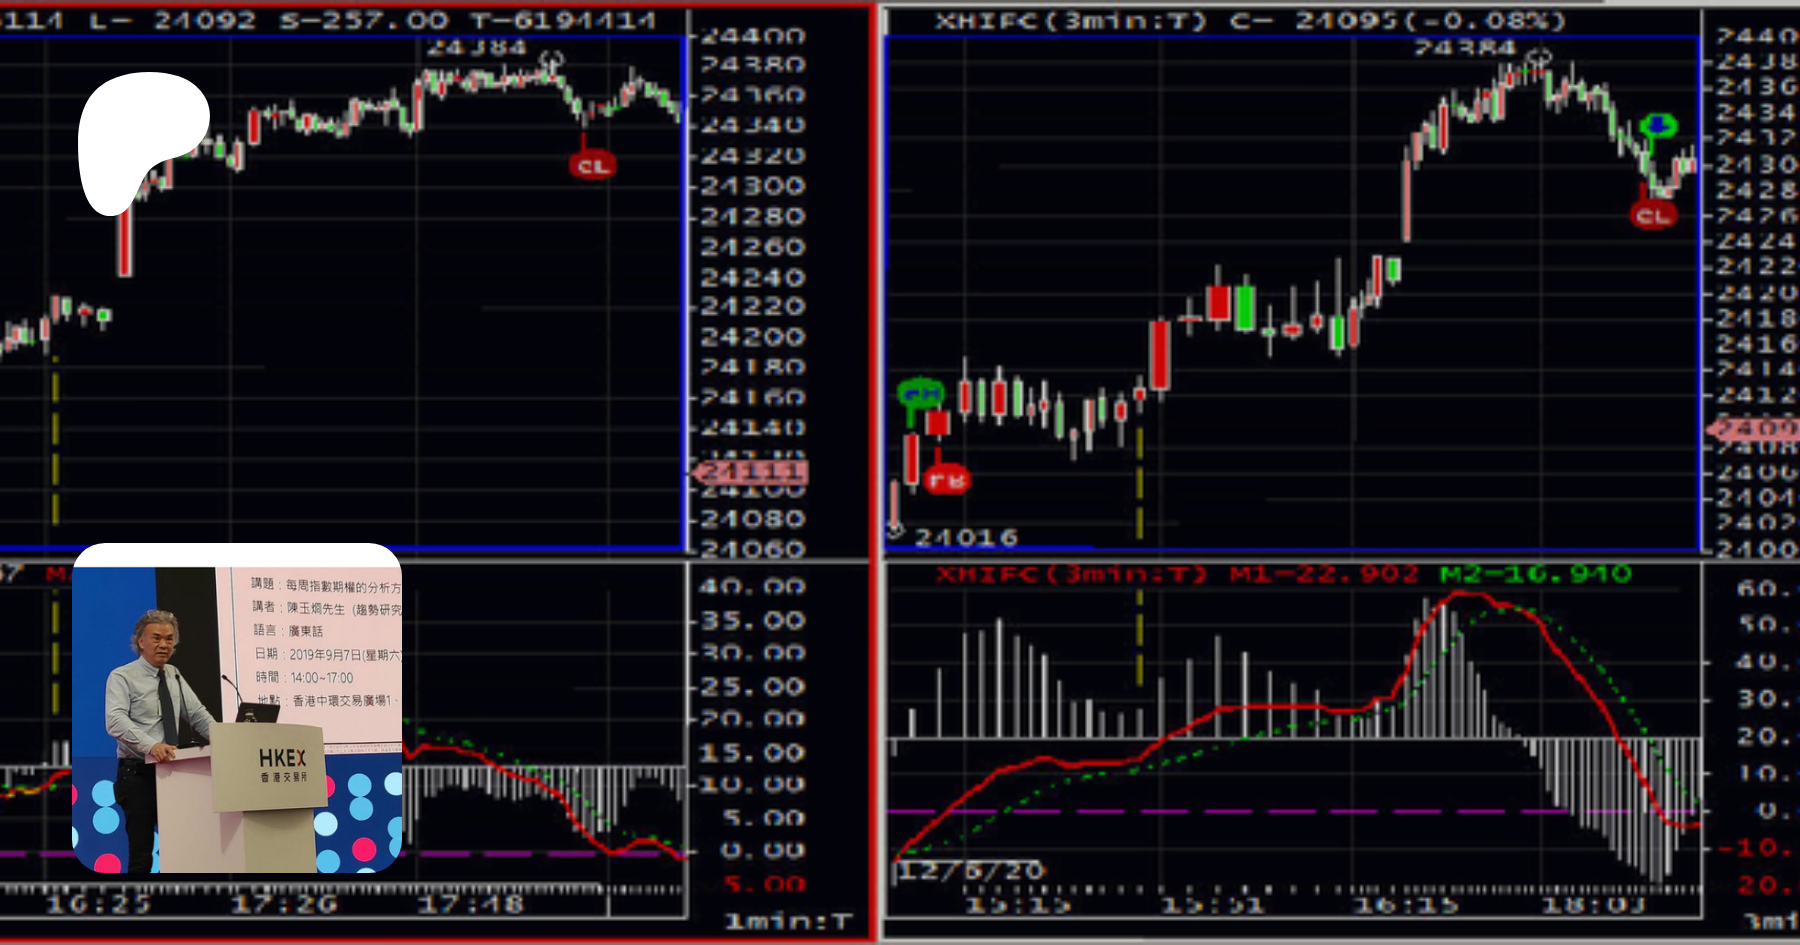Click the 1min:T timeframe label
This screenshot has width=1800, height=945.
coord(788,921)
